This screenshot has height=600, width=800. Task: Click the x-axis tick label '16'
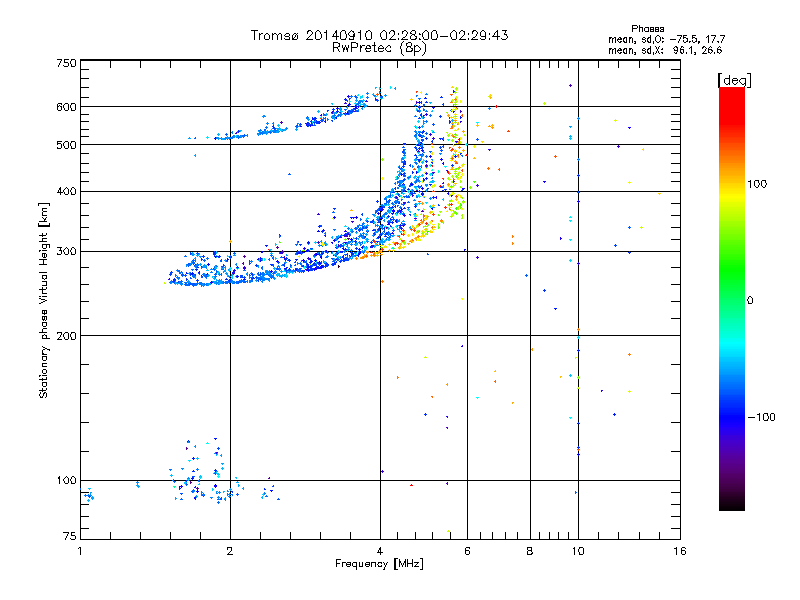point(680,551)
